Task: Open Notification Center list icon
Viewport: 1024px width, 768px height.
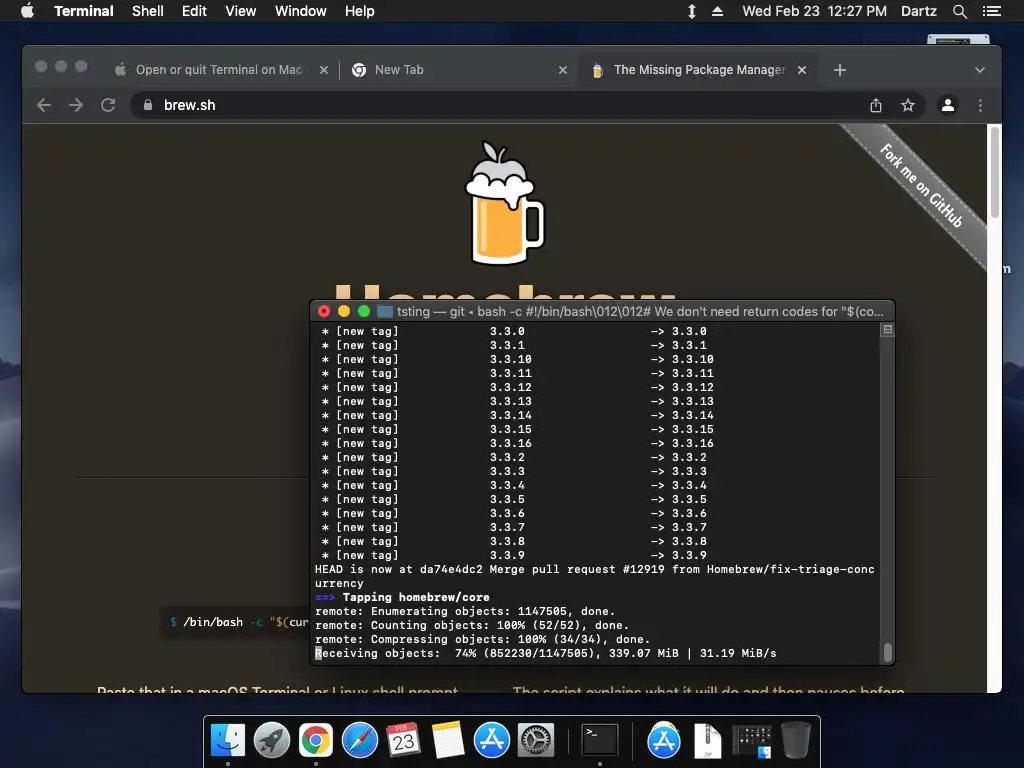Action: [x=991, y=11]
